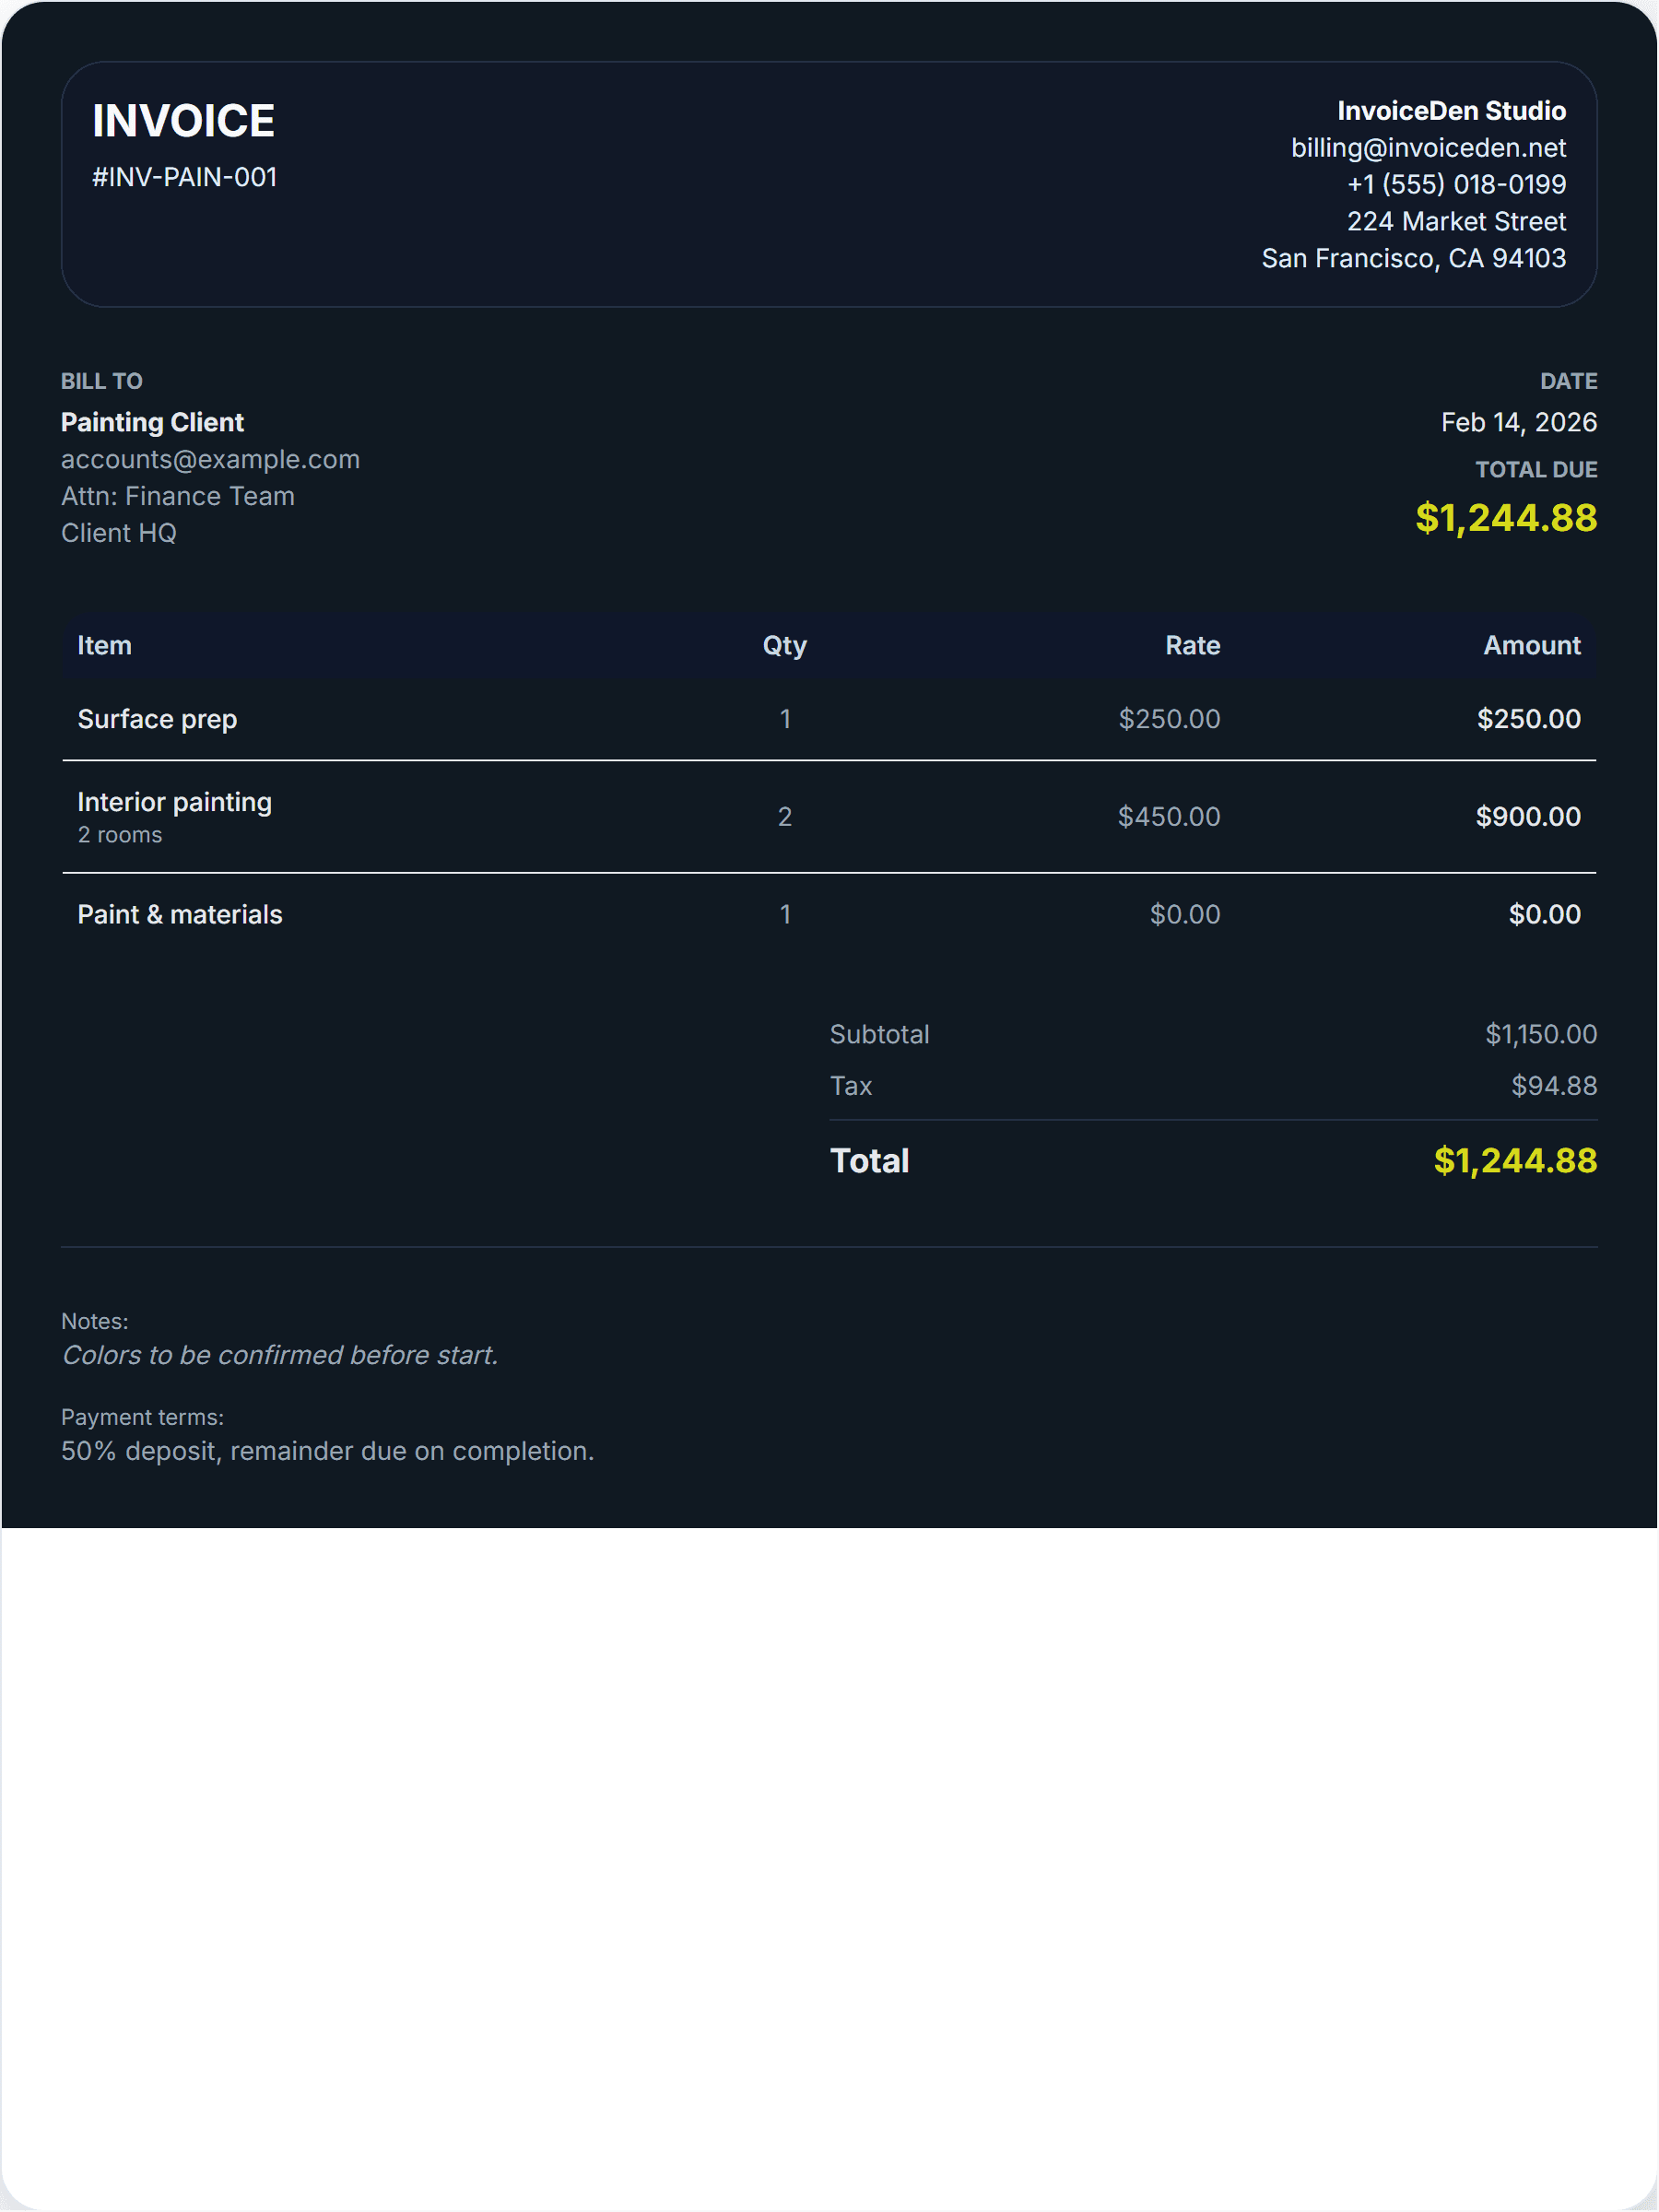1659x2212 pixels.
Task: Click the billing@invoiceden.net email address
Action: pyautogui.click(x=1427, y=148)
